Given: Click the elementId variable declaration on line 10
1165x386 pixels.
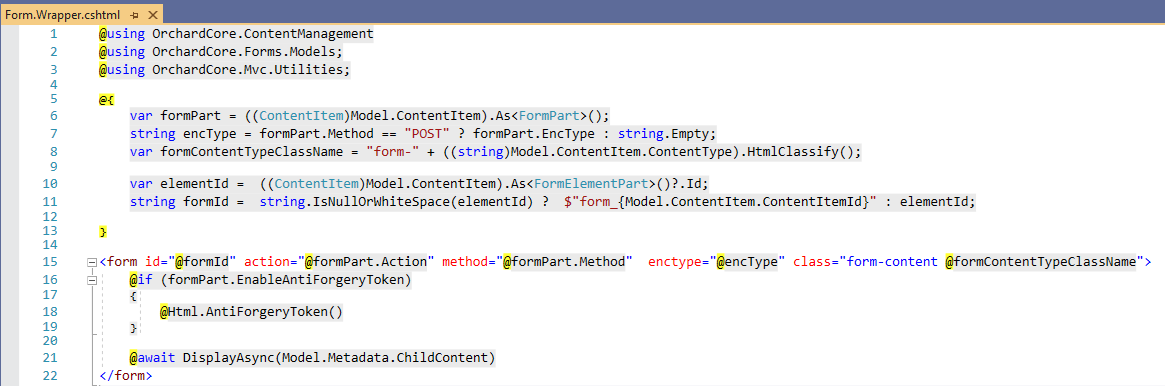Looking at the screenshot, I should [195, 183].
